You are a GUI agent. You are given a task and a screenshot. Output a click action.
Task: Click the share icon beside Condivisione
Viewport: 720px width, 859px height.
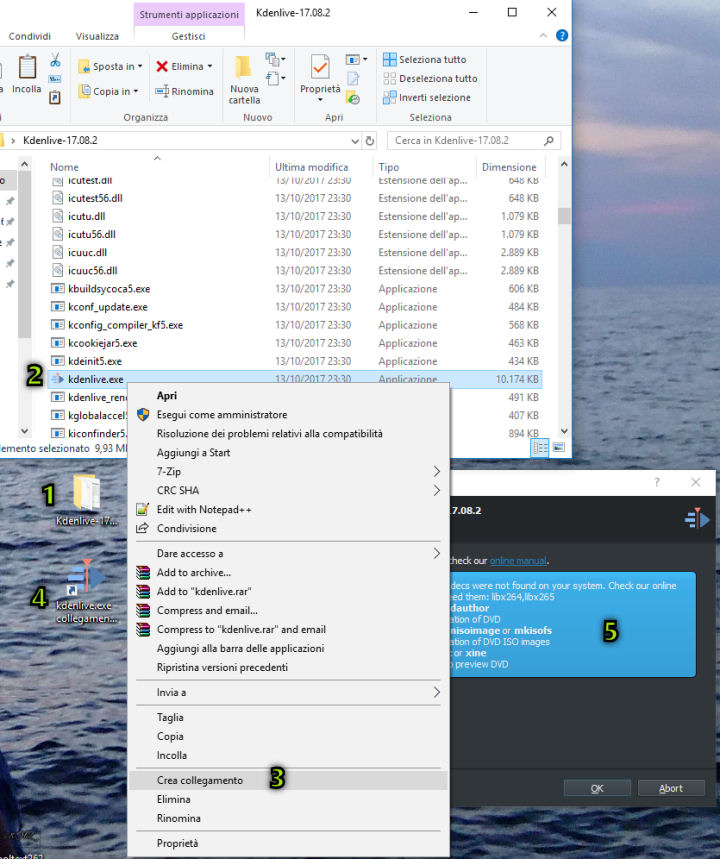(x=142, y=528)
